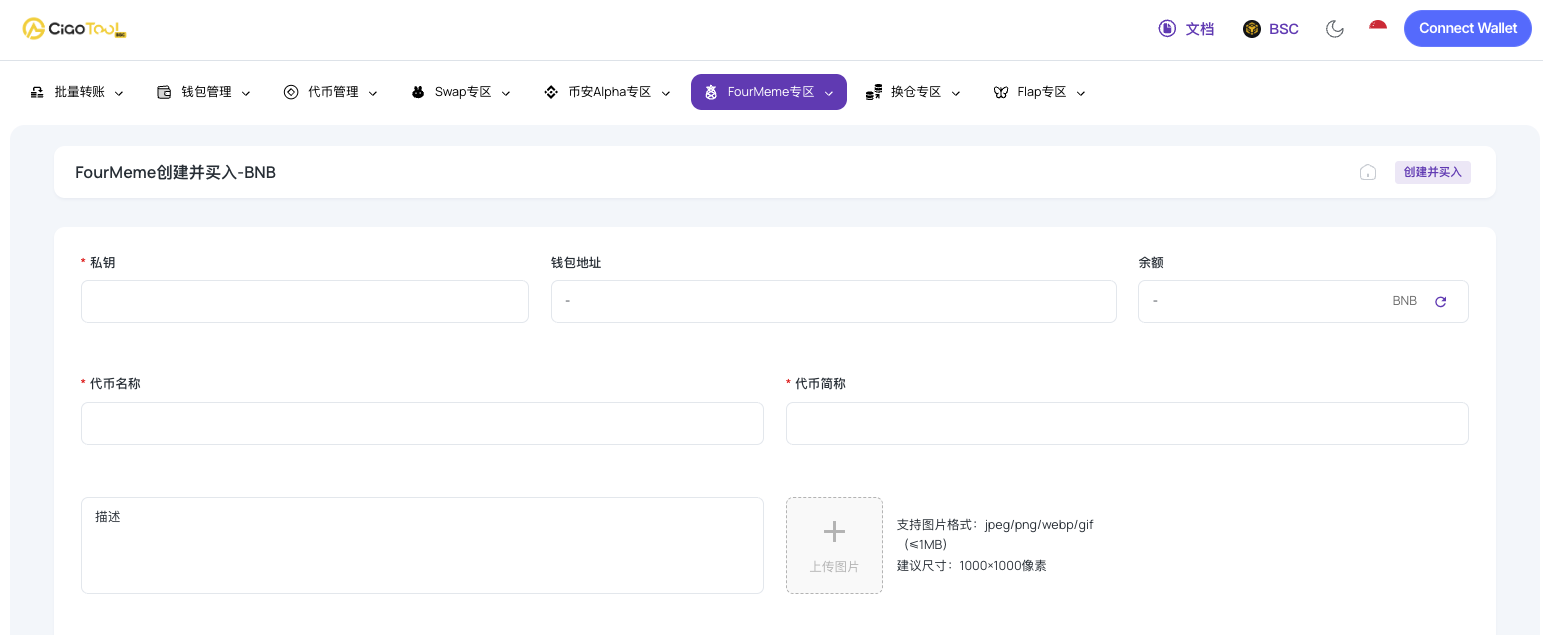Click the CiaoTool logo
Viewport: 1543px width, 635px height.
(75, 29)
